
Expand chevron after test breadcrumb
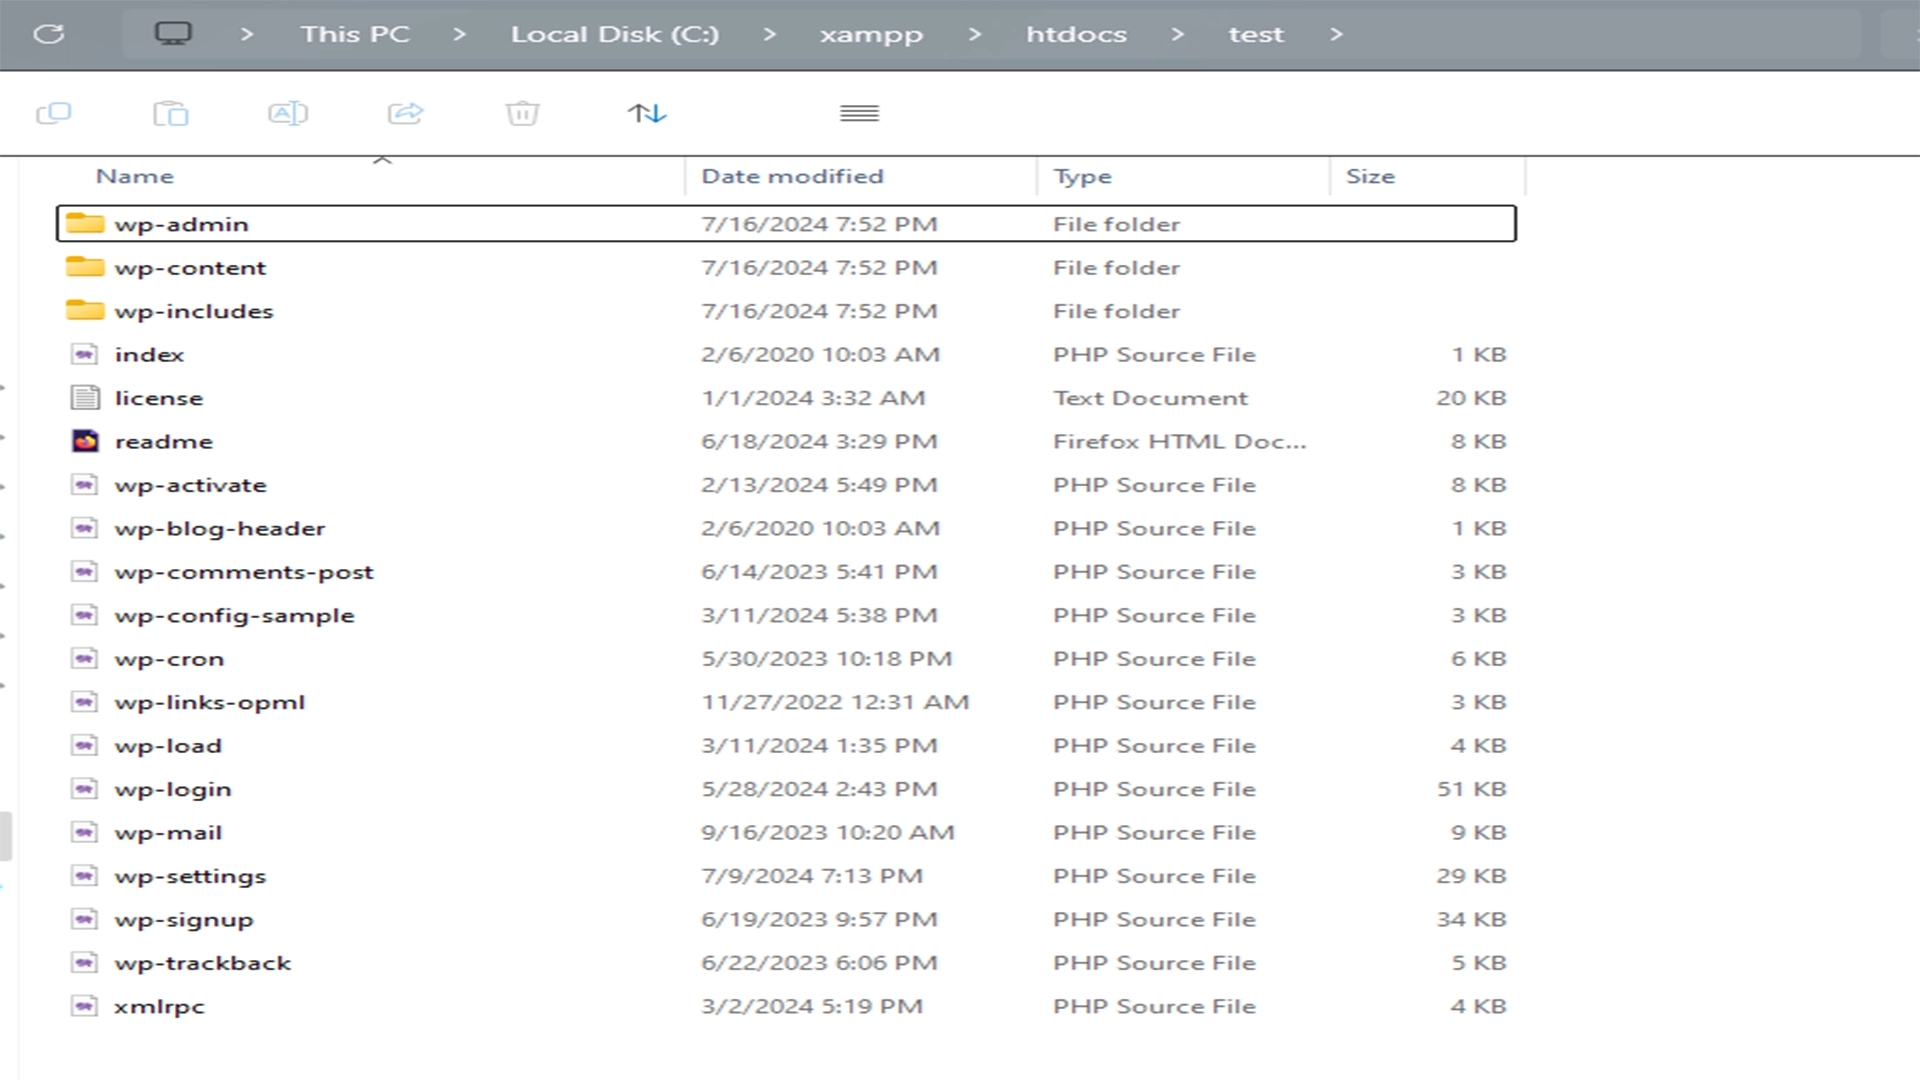coord(1336,34)
